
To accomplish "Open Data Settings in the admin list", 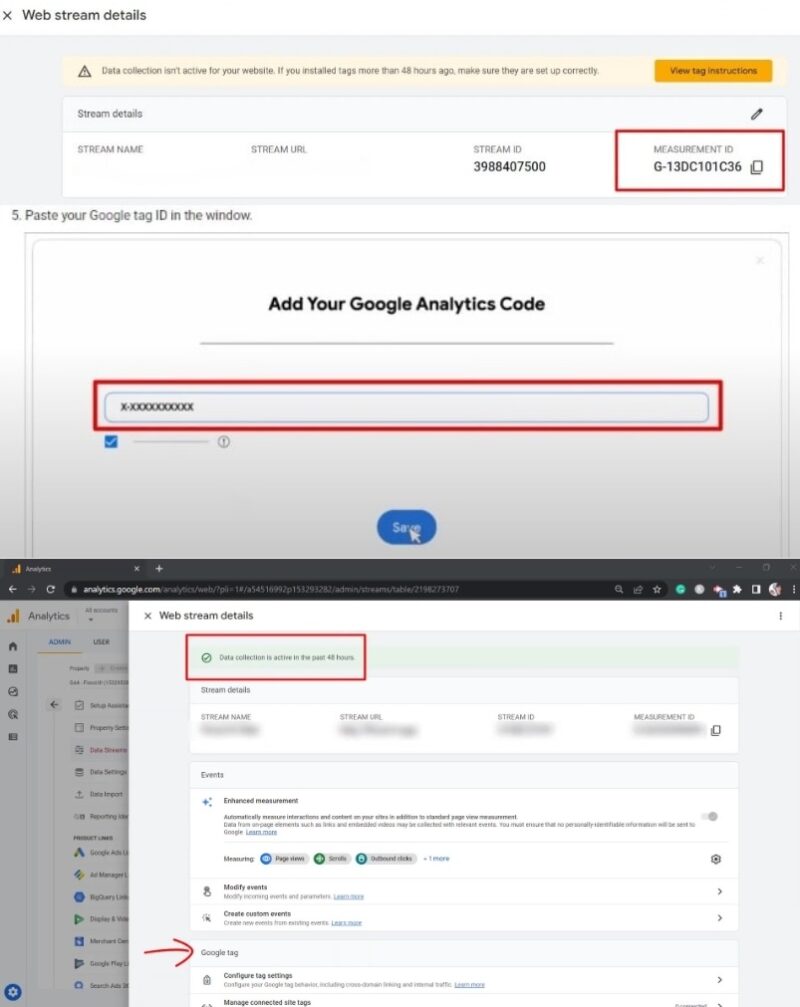I will pos(101,772).
